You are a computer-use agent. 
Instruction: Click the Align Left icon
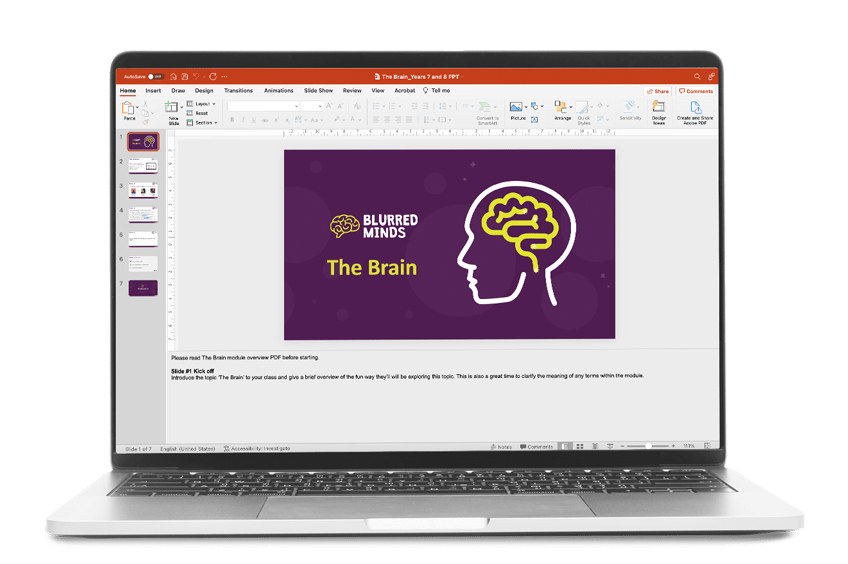376,120
